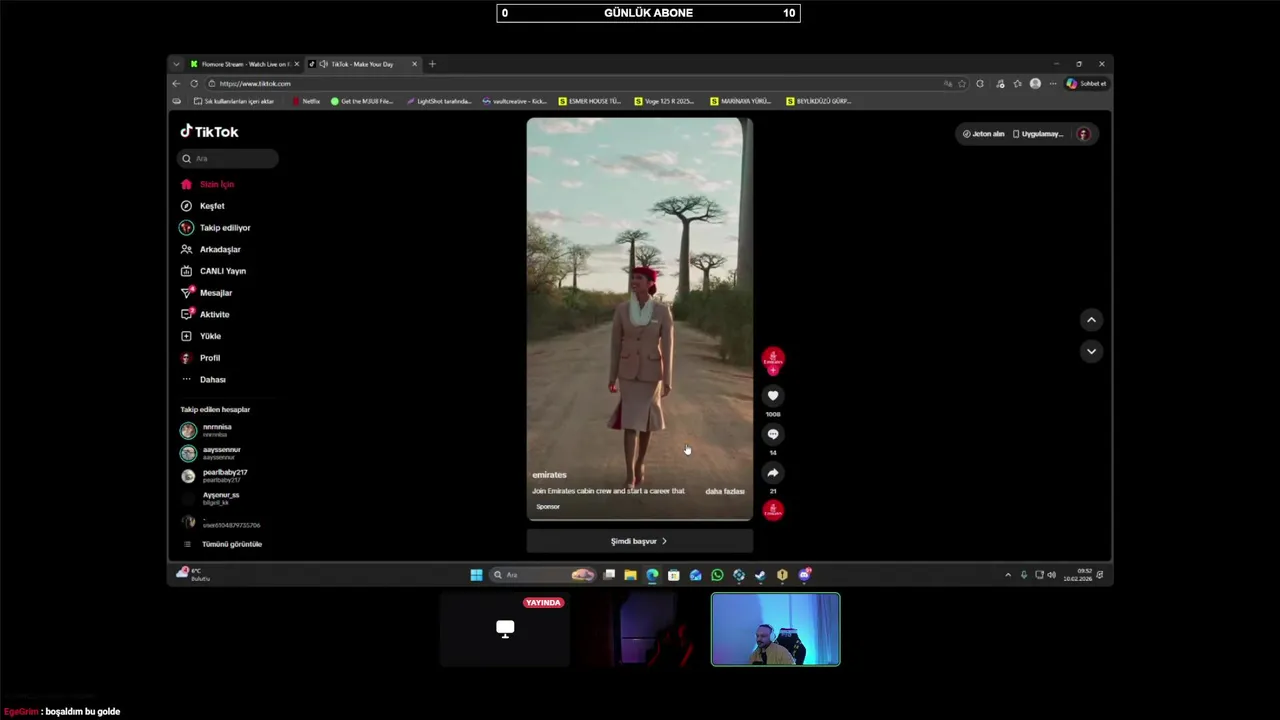Viewport: 1280px width, 720px height.
Task: Click Sohbet et copilot button
Action: 1086,84
